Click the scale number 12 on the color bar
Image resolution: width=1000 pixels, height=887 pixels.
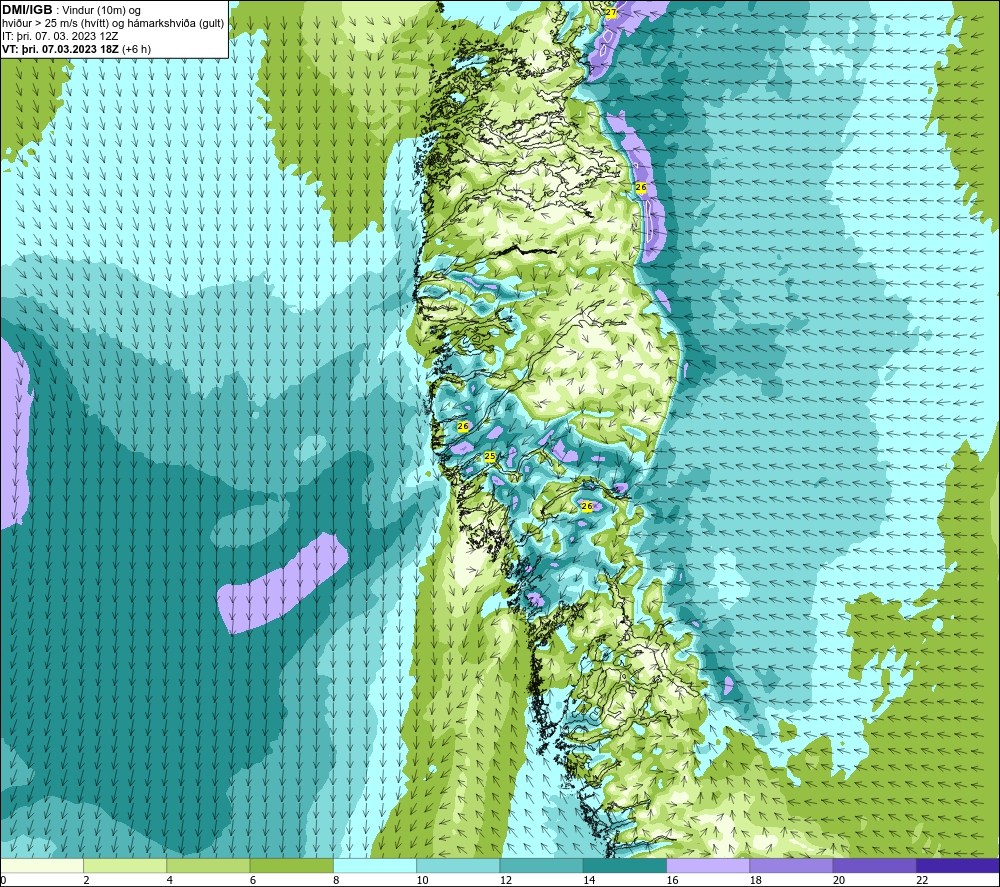click(506, 881)
